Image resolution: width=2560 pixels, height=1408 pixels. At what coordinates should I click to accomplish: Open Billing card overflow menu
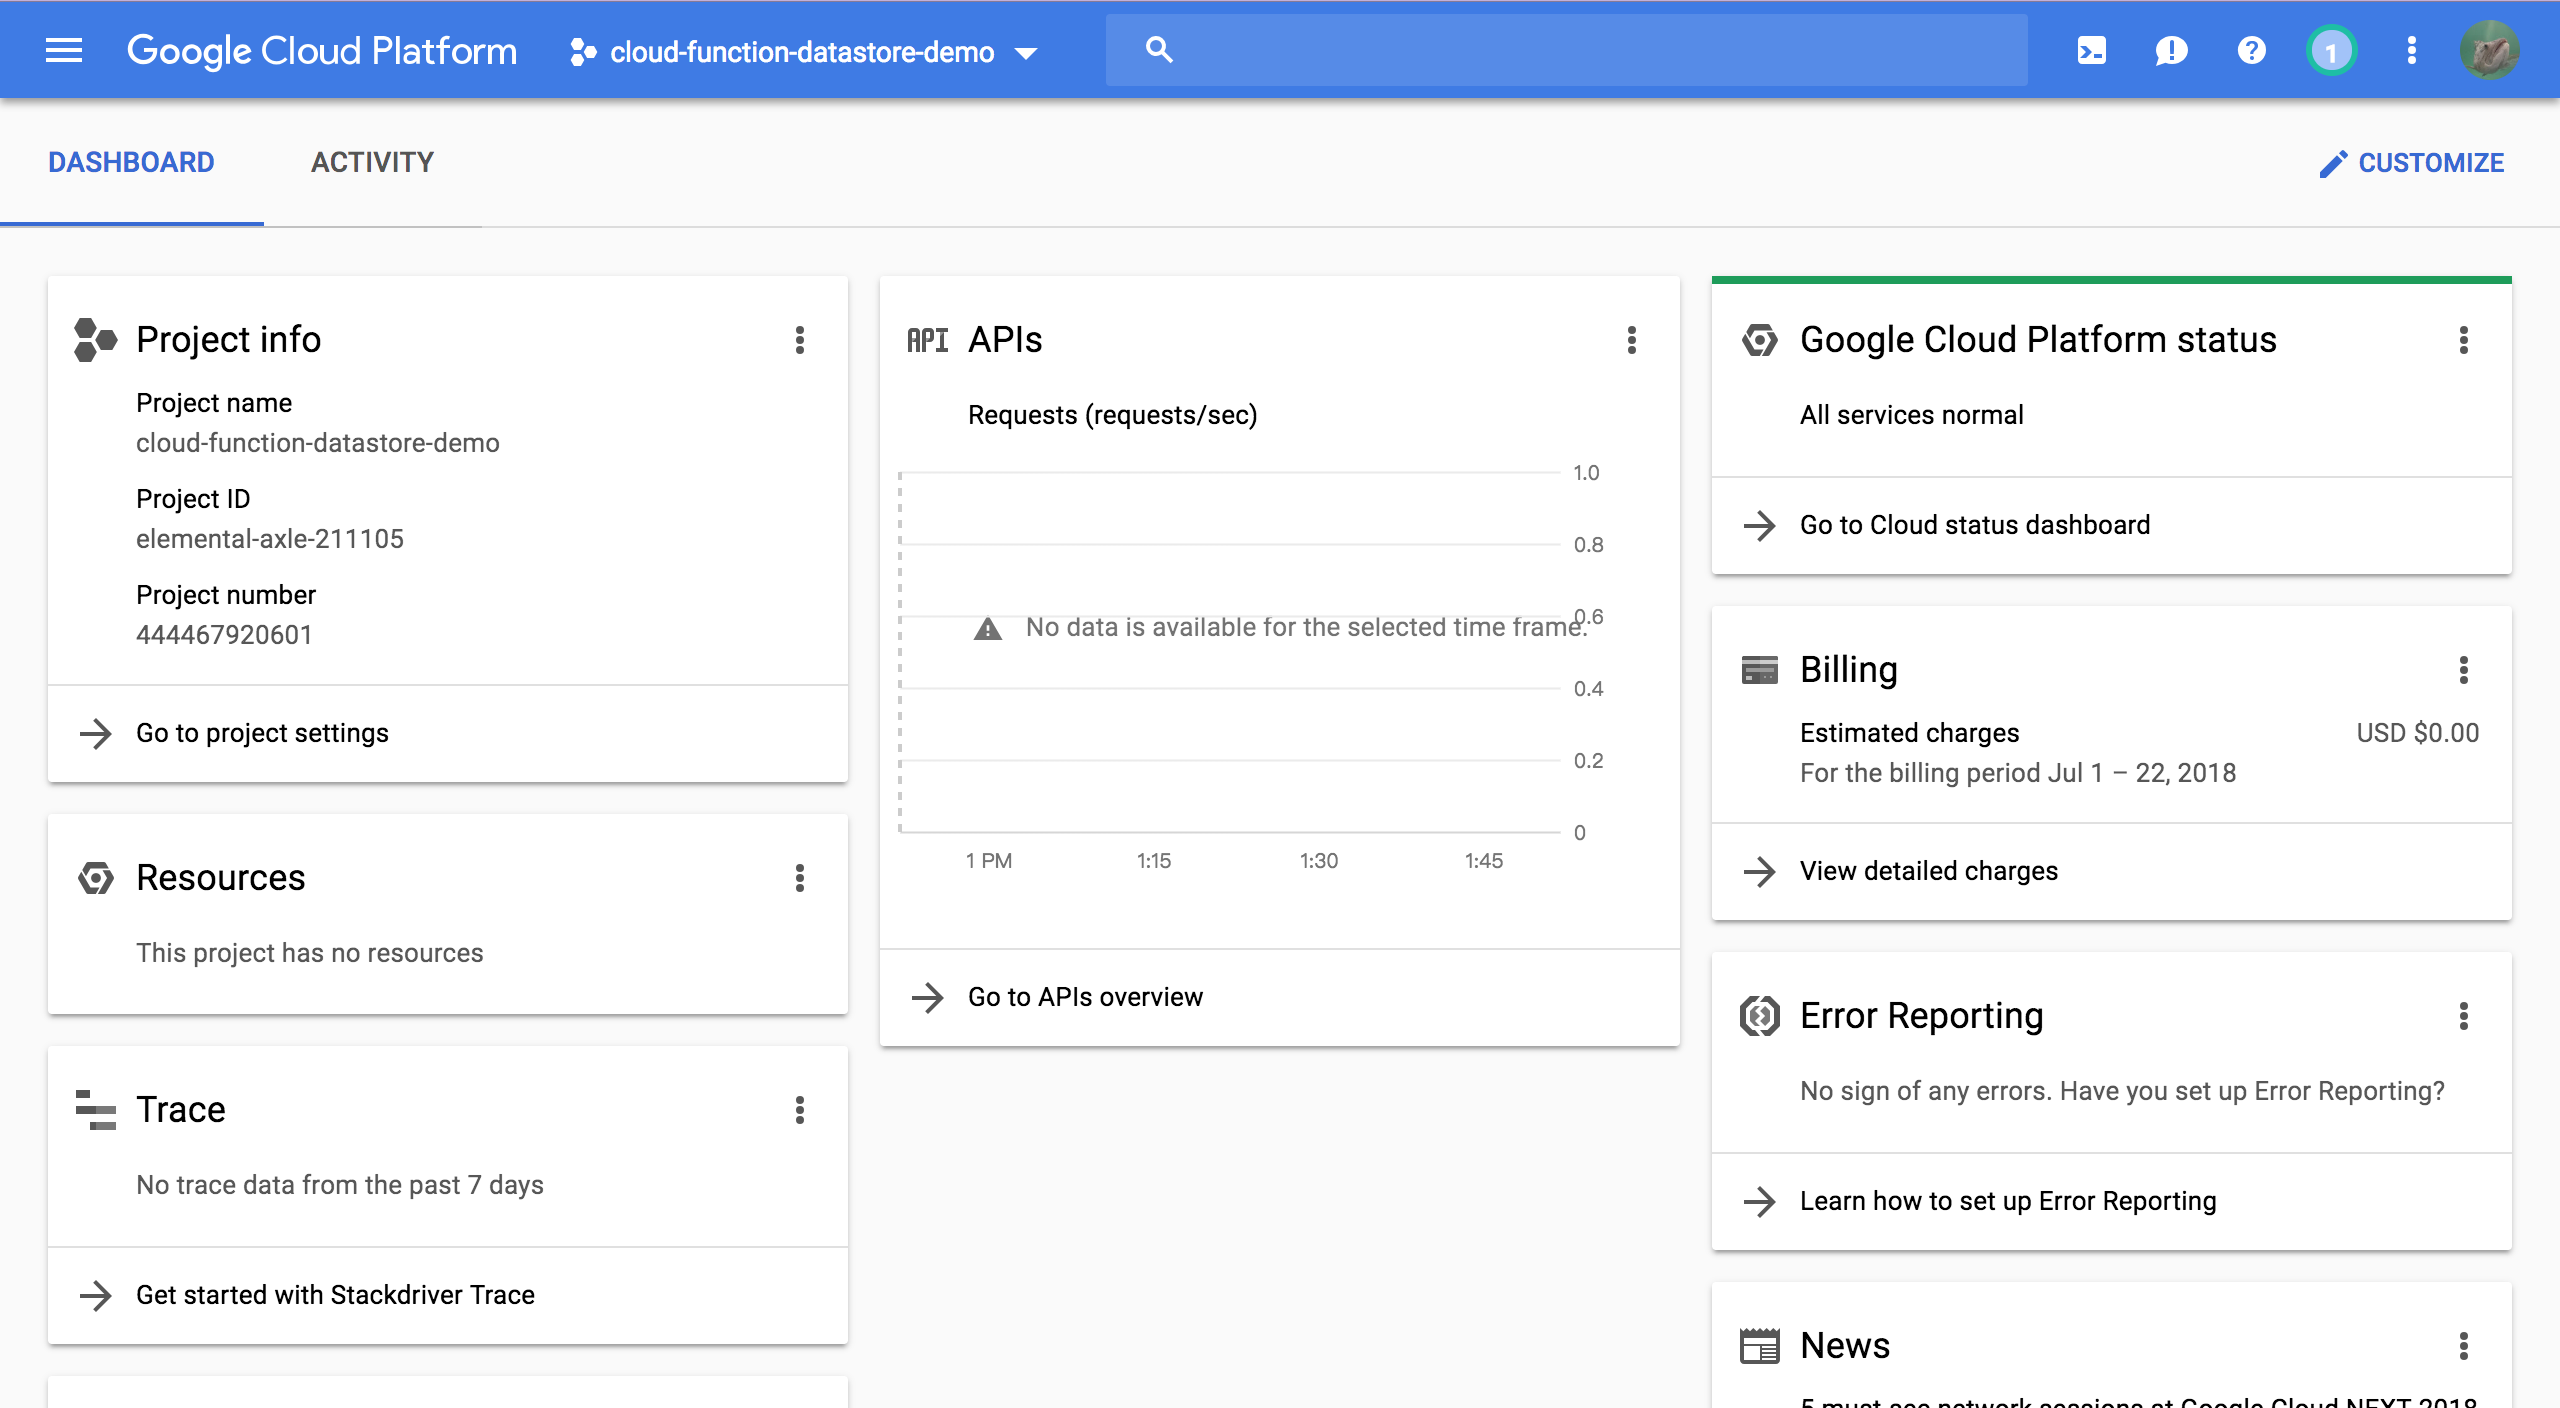pyautogui.click(x=2464, y=670)
